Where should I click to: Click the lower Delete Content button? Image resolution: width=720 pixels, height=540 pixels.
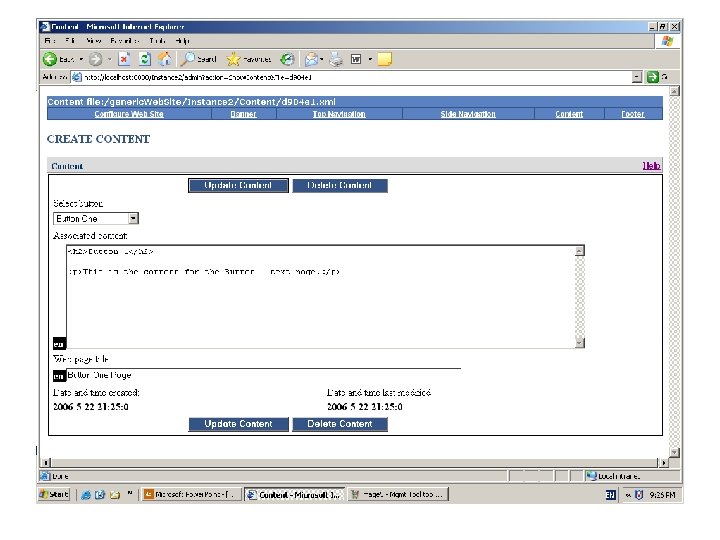point(340,424)
